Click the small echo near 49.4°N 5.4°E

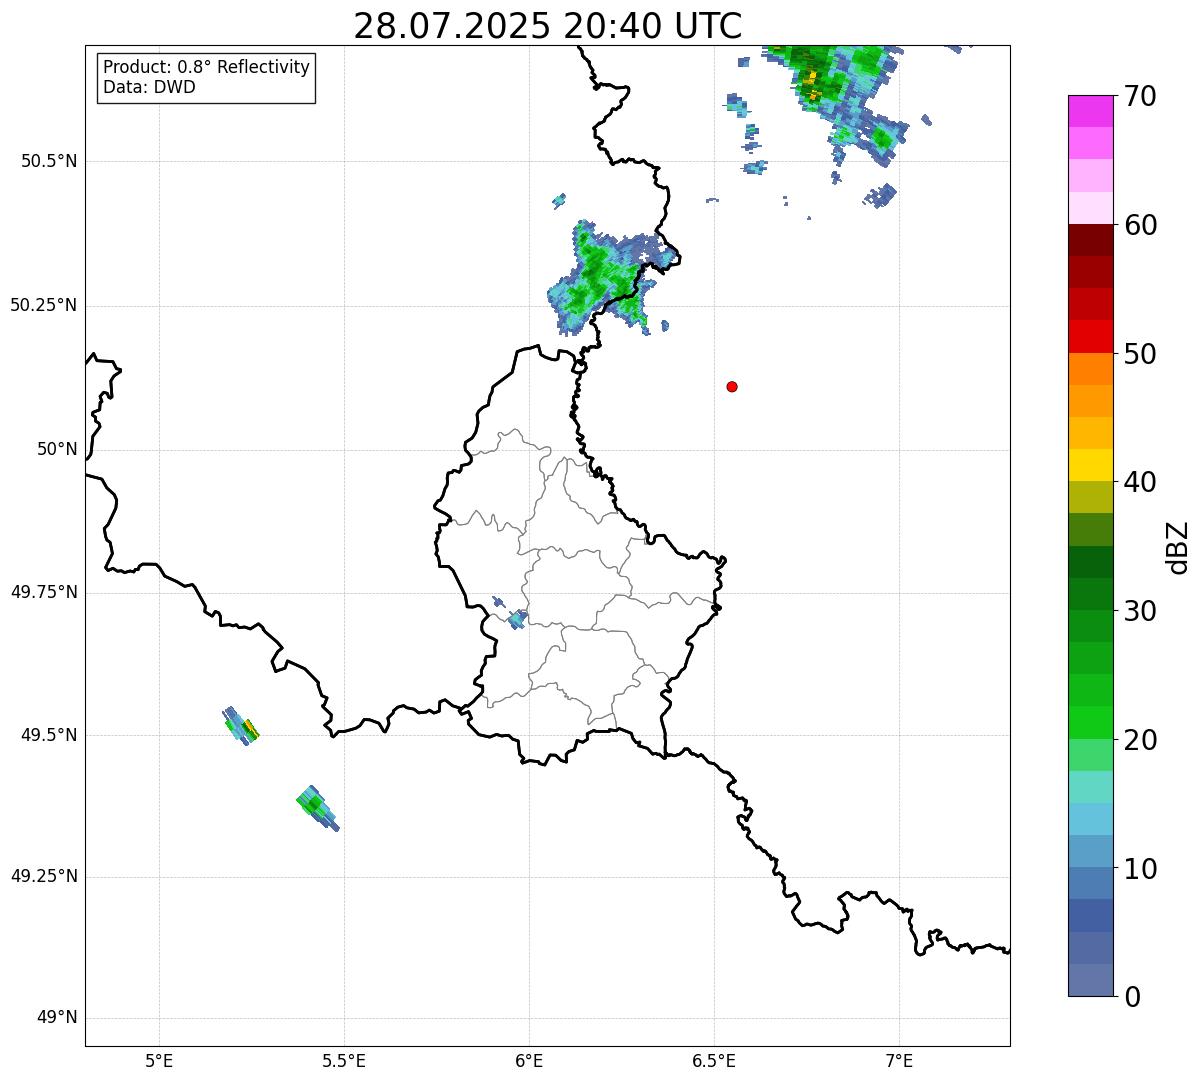click(318, 808)
